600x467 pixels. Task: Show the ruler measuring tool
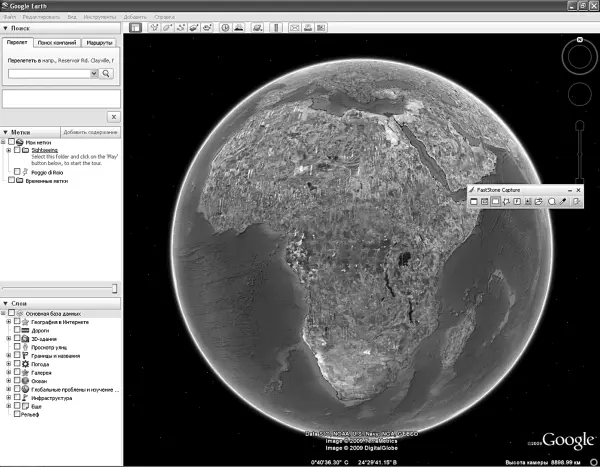click(276, 28)
